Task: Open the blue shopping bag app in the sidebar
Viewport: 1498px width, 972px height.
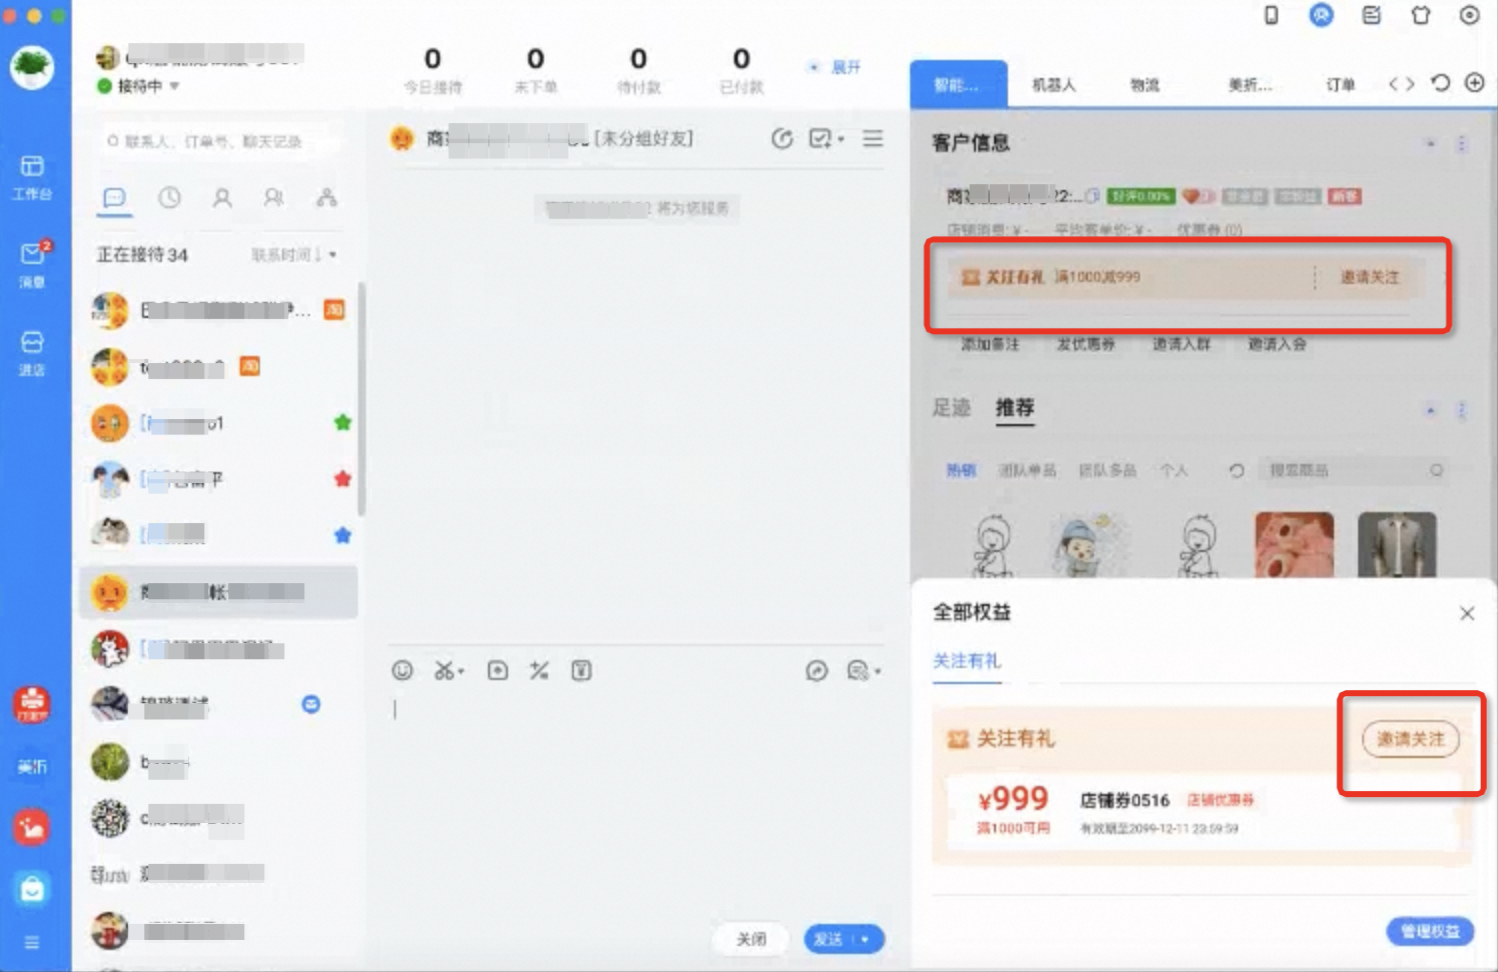Action: click(32, 888)
